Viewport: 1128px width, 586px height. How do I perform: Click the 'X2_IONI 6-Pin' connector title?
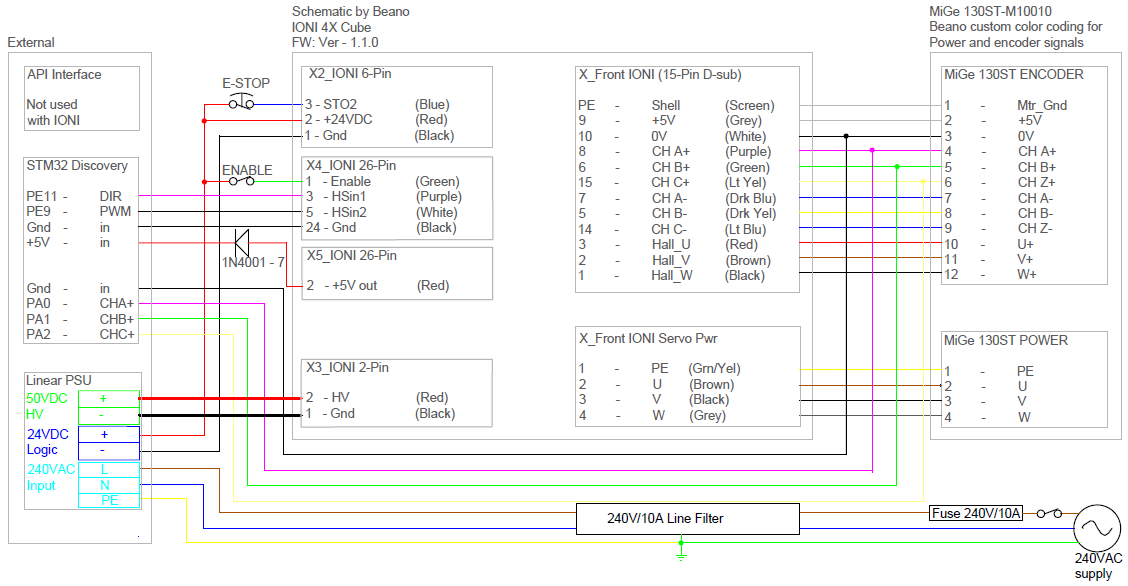(x=350, y=73)
